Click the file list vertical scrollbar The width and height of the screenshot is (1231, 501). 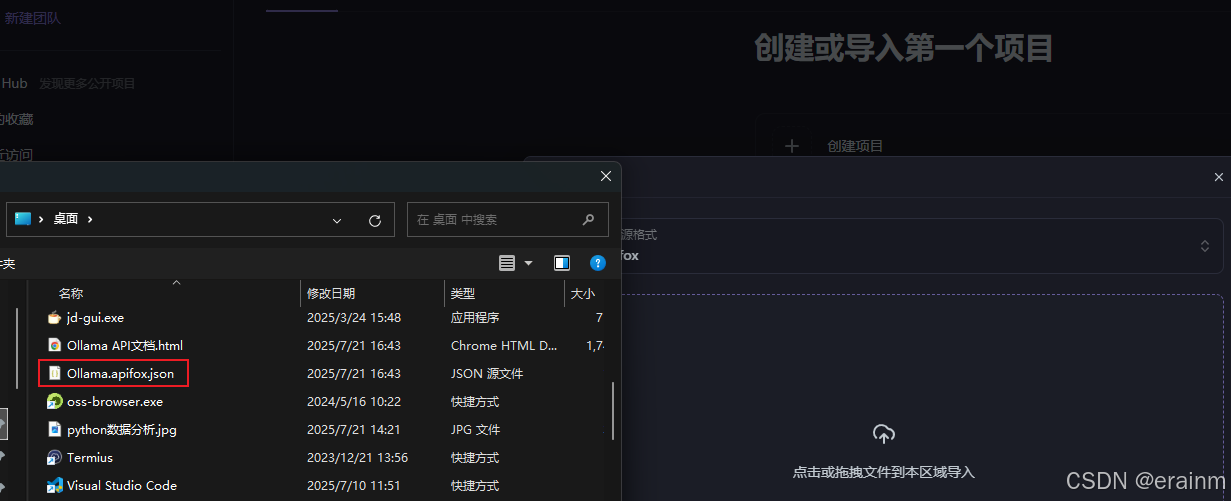tap(612, 409)
